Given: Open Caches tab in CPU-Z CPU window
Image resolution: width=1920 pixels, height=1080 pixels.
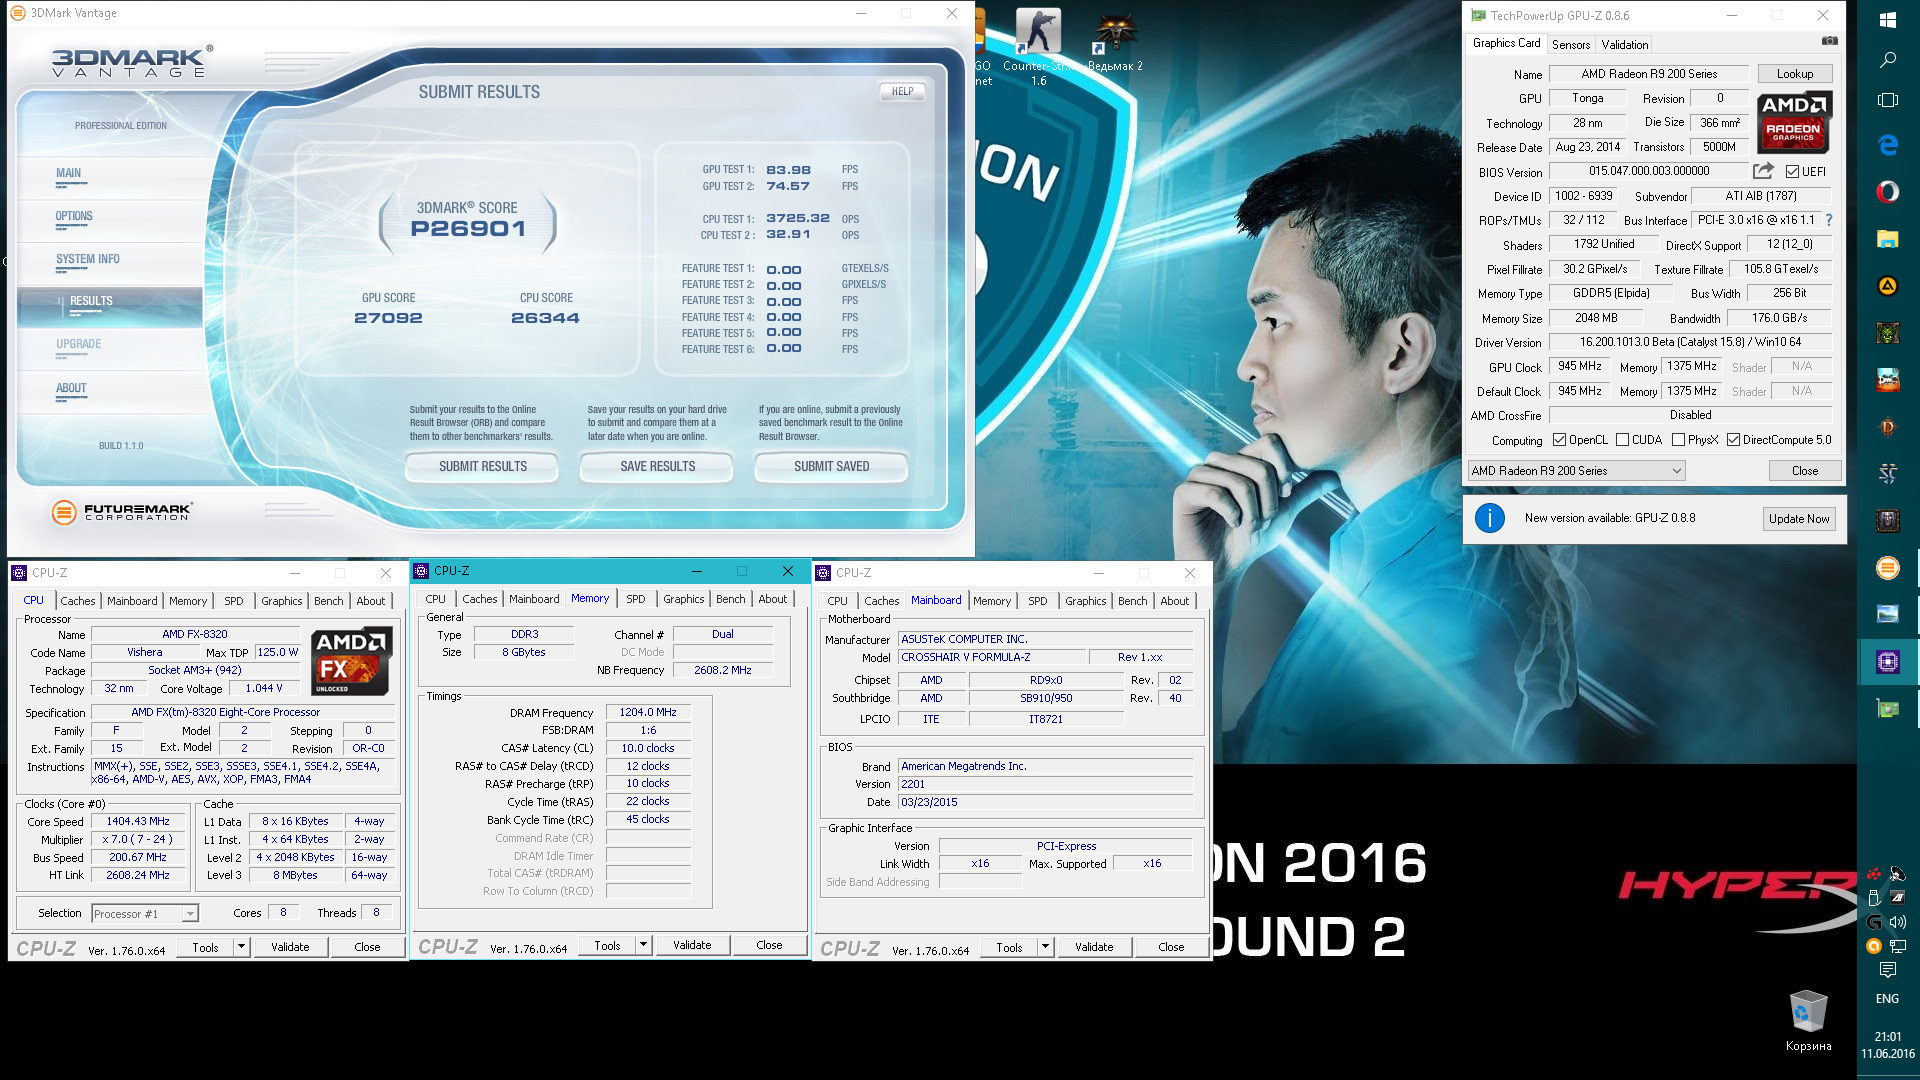Looking at the screenshot, I should (78, 601).
